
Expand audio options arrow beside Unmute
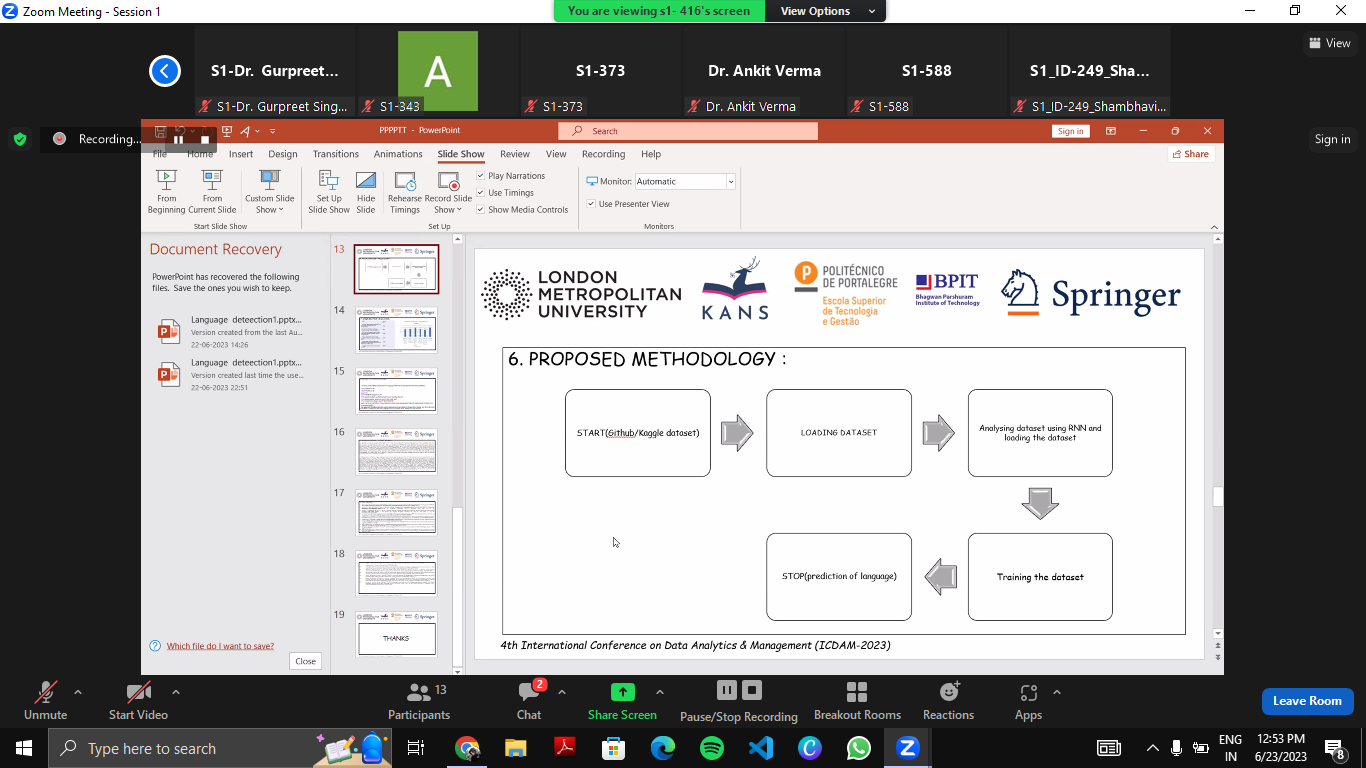[78, 692]
